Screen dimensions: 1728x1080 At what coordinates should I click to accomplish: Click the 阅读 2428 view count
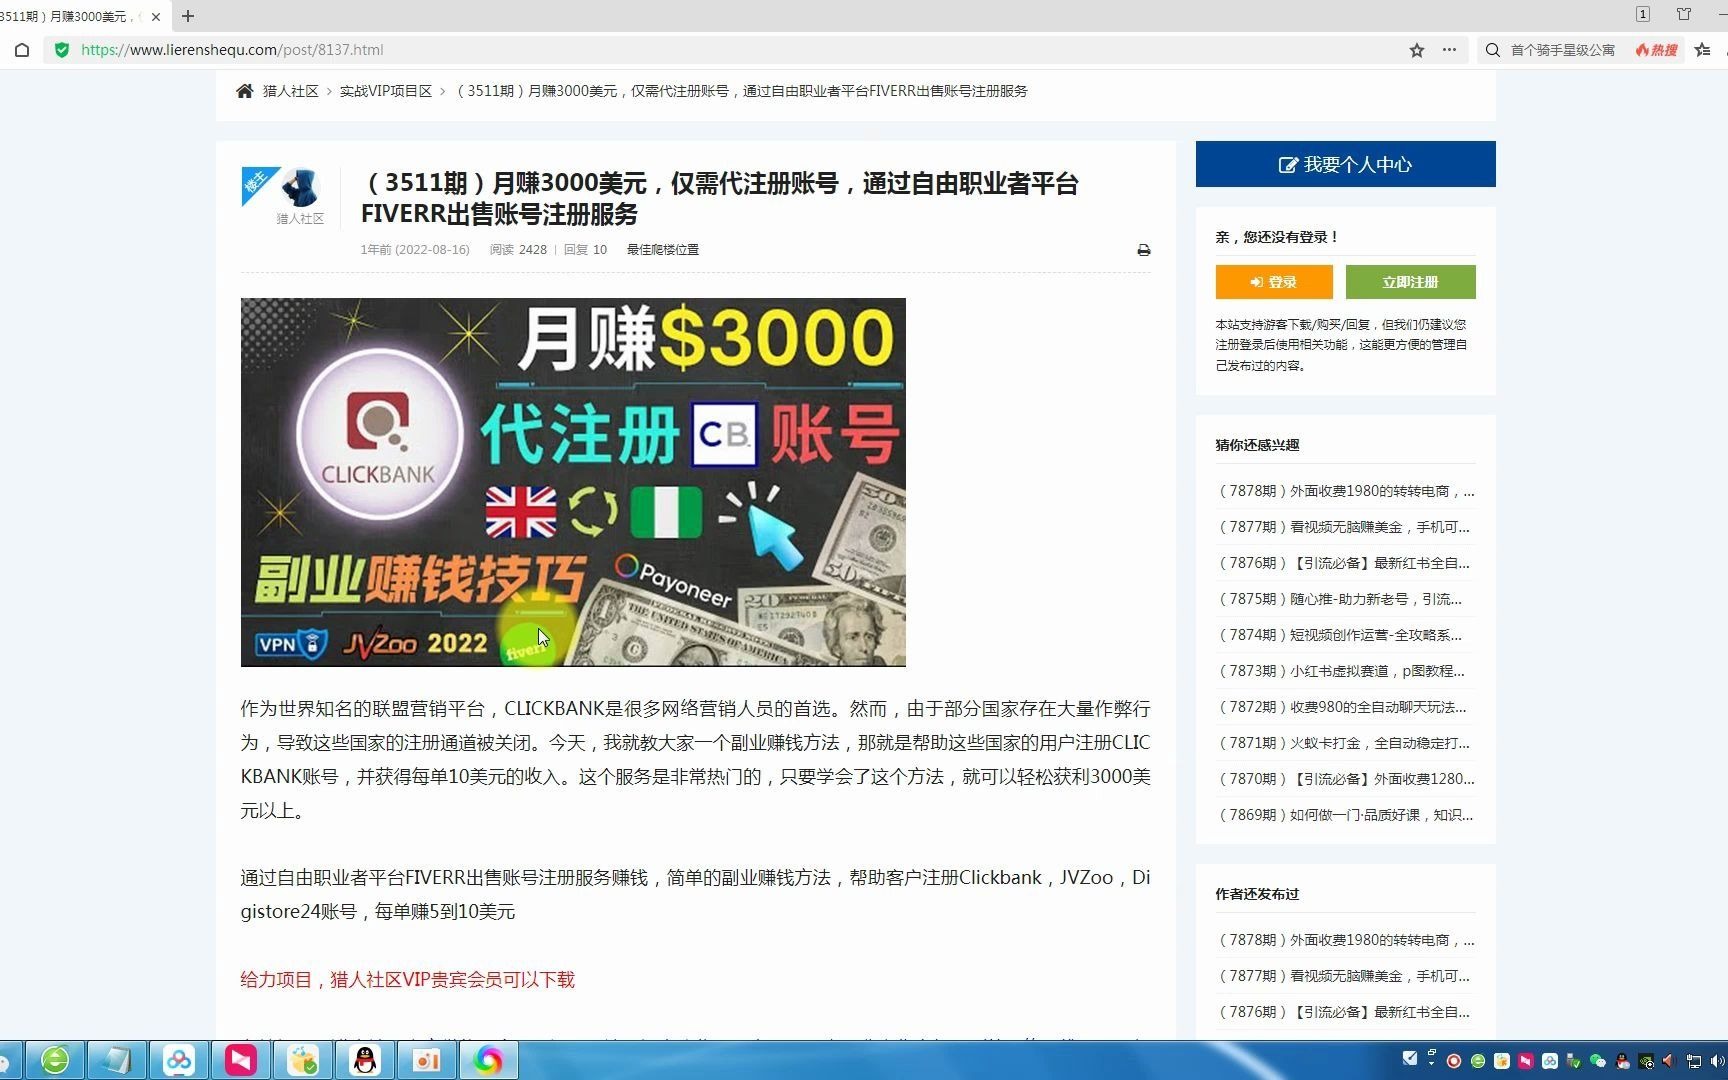[x=518, y=250]
